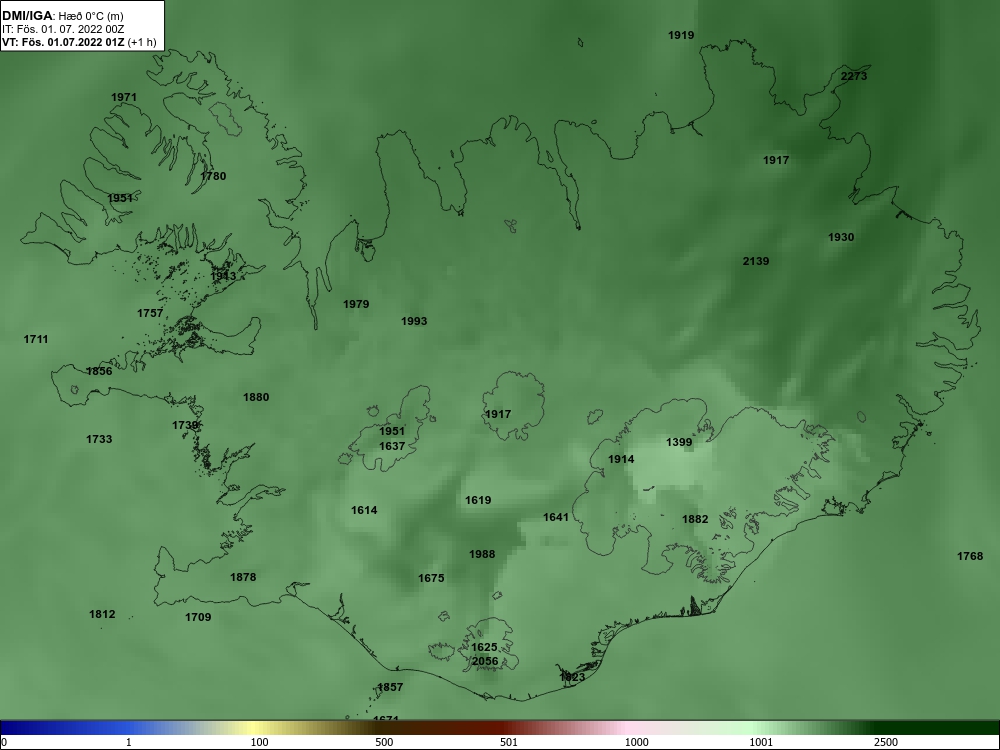Select the 1857 value near Vestmannaeyjar
This screenshot has width=1000, height=750.
[390, 688]
